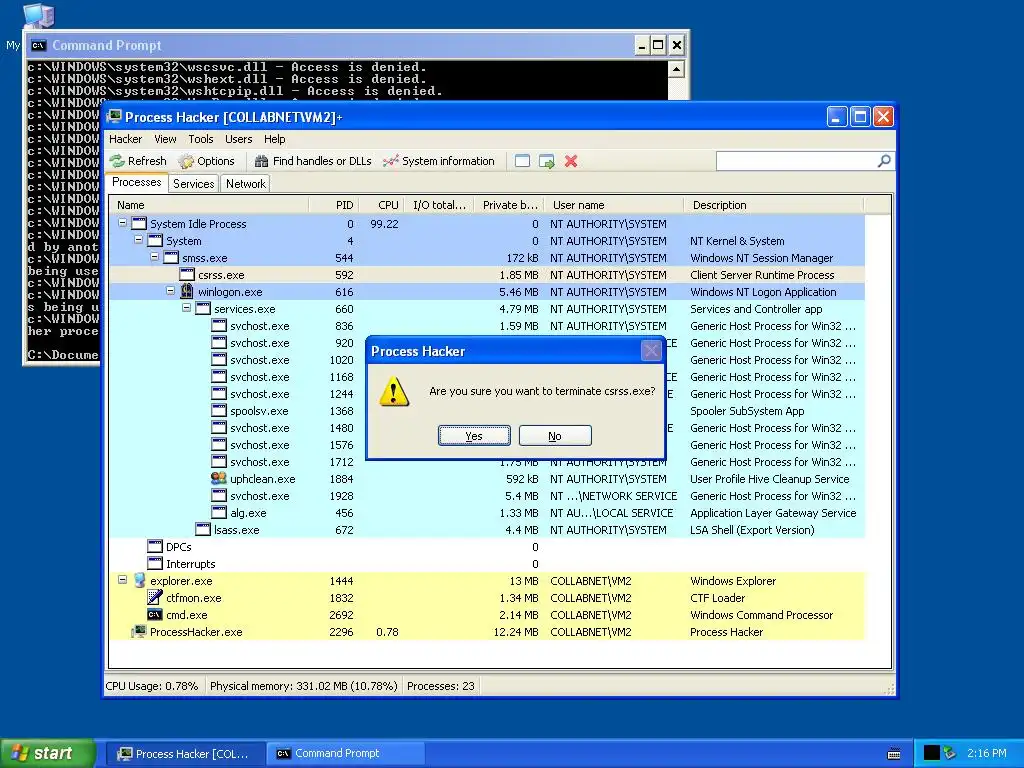1024x768 pixels.
Task: Sort by I/O total column header
Action: [x=440, y=205]
